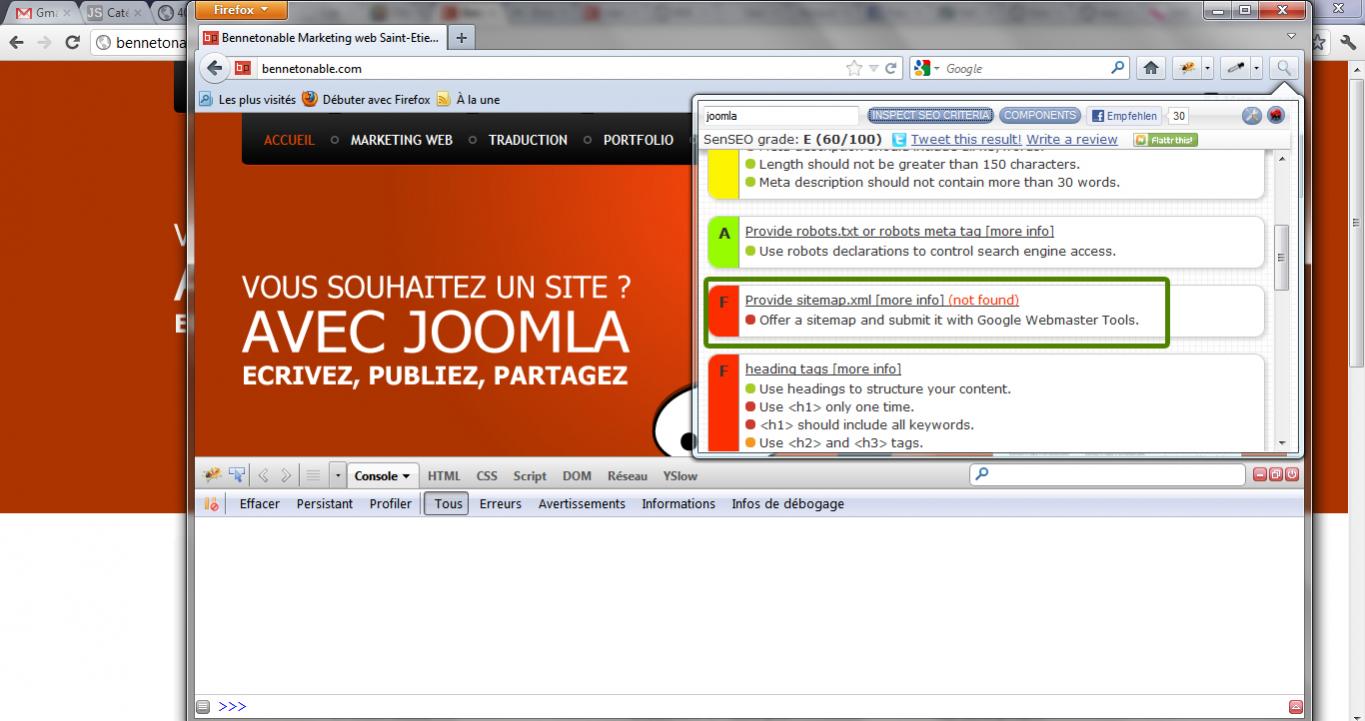The height and width of the screenshot is (721, 1365).
Task: Switch to the Script Firebug tab
Action: pos(530,476)
